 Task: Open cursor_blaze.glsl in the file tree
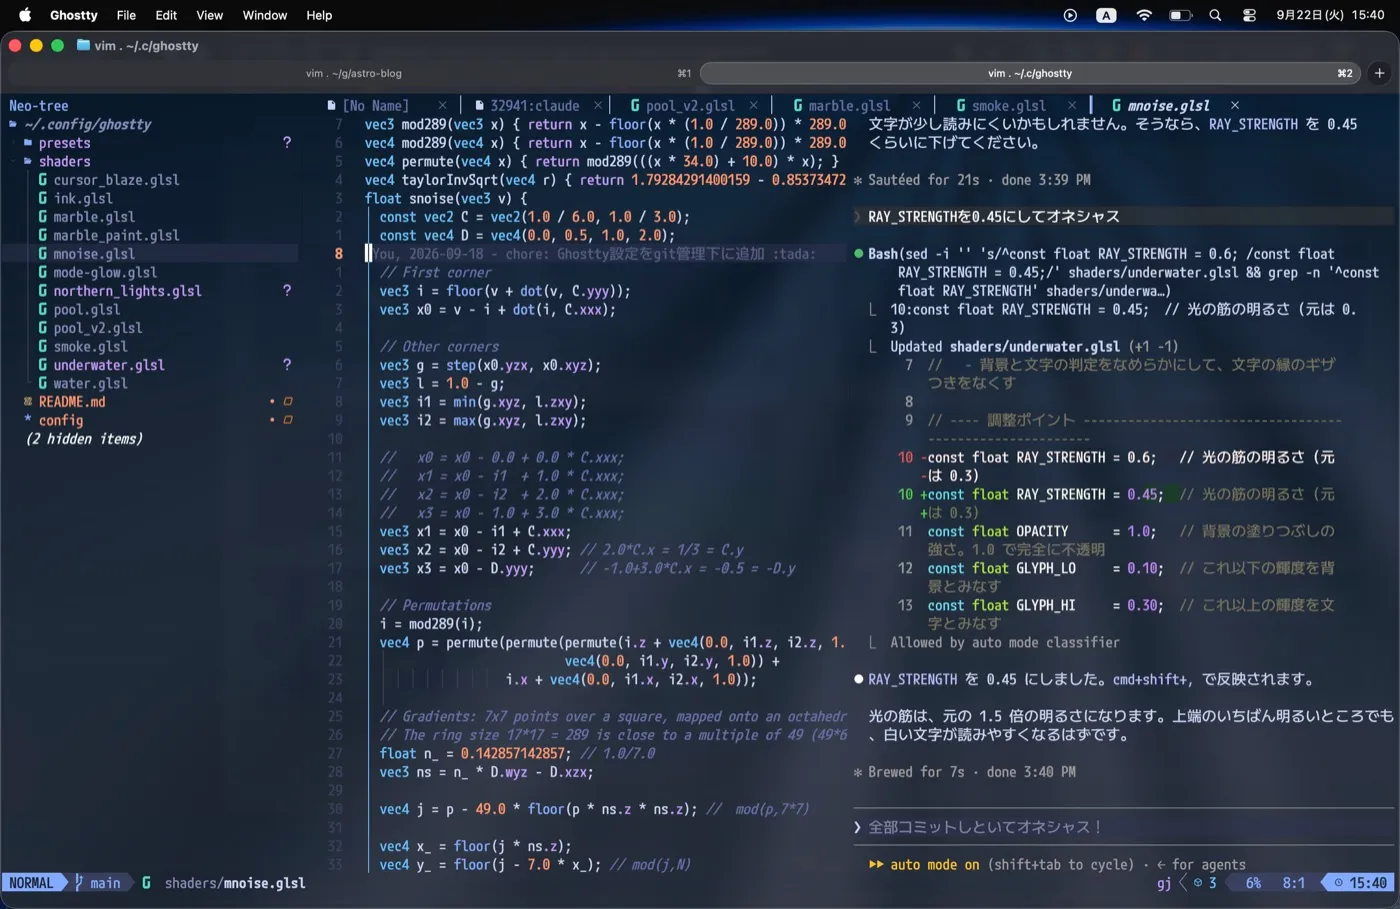[x=116, y=180]
